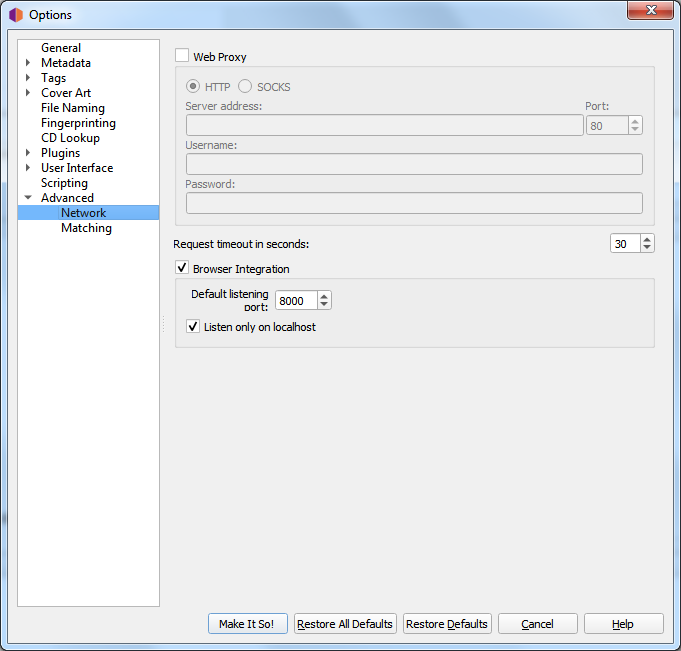681x651 pixels.
Task: Click the Cancel button
Action: pyautogui.click(x=538, y=624)
